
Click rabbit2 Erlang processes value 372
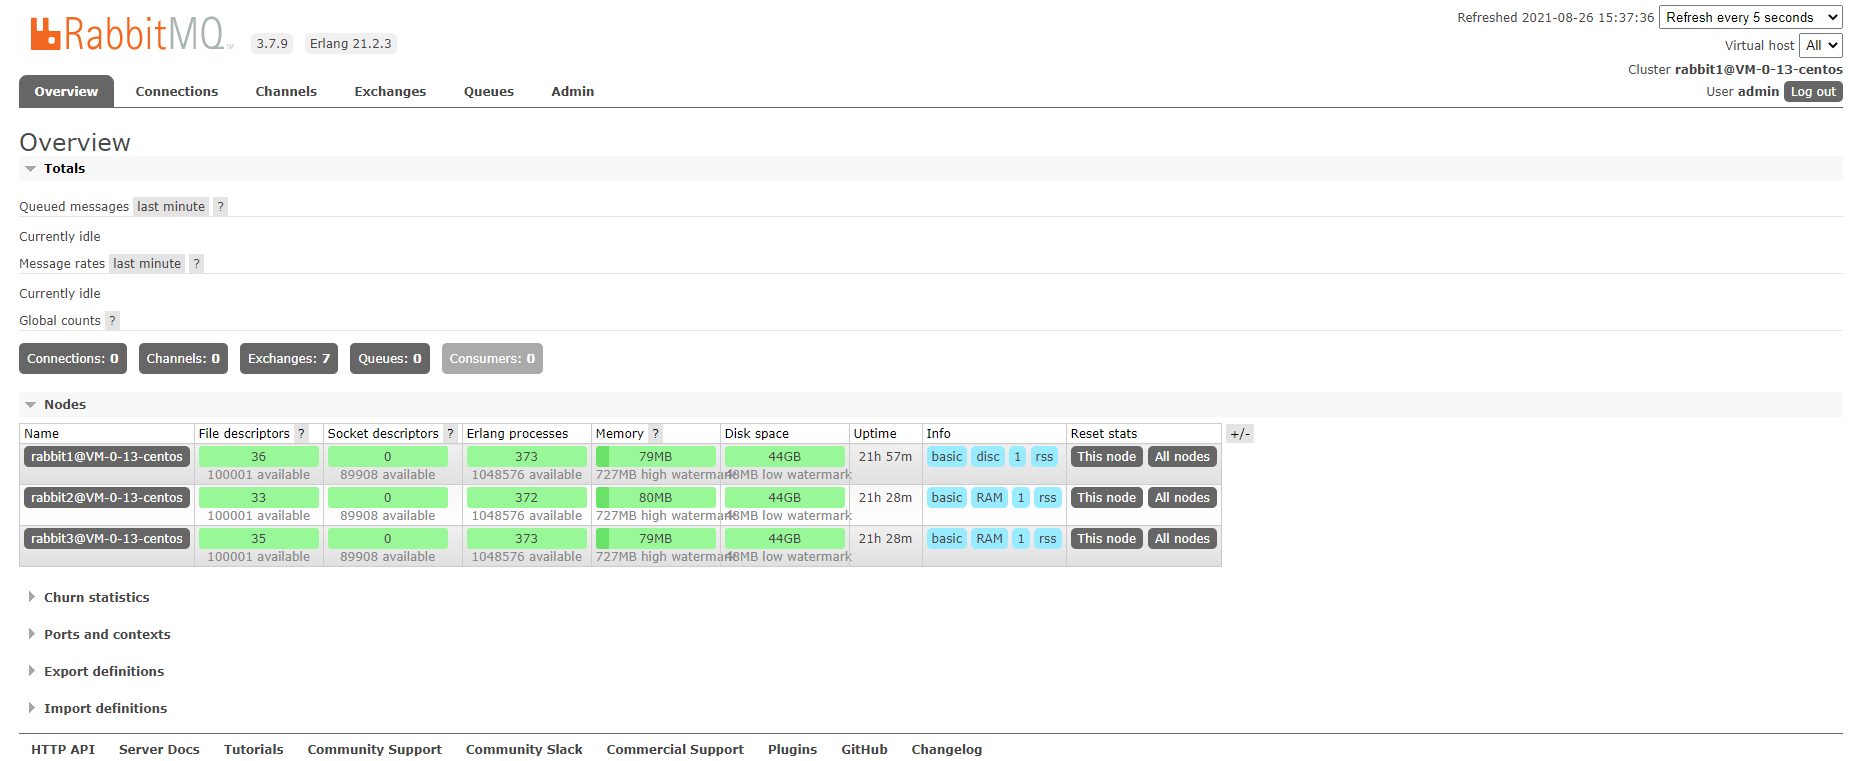click(527, 498)
